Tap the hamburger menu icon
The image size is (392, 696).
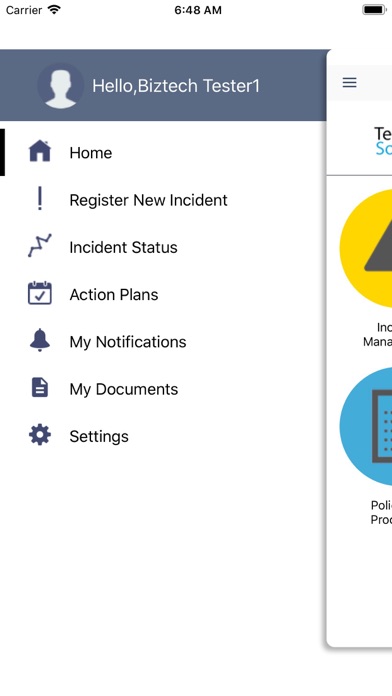pos(349,83)
